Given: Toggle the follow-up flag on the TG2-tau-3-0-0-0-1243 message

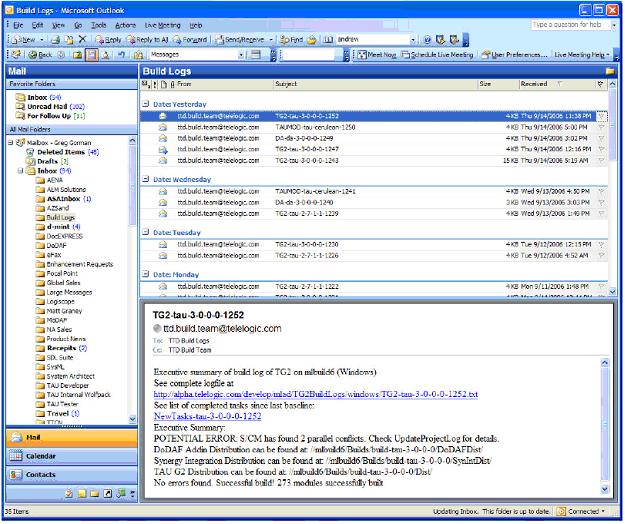Looking at the screenshot, I should pyautogui.click(x=601, y=160).
